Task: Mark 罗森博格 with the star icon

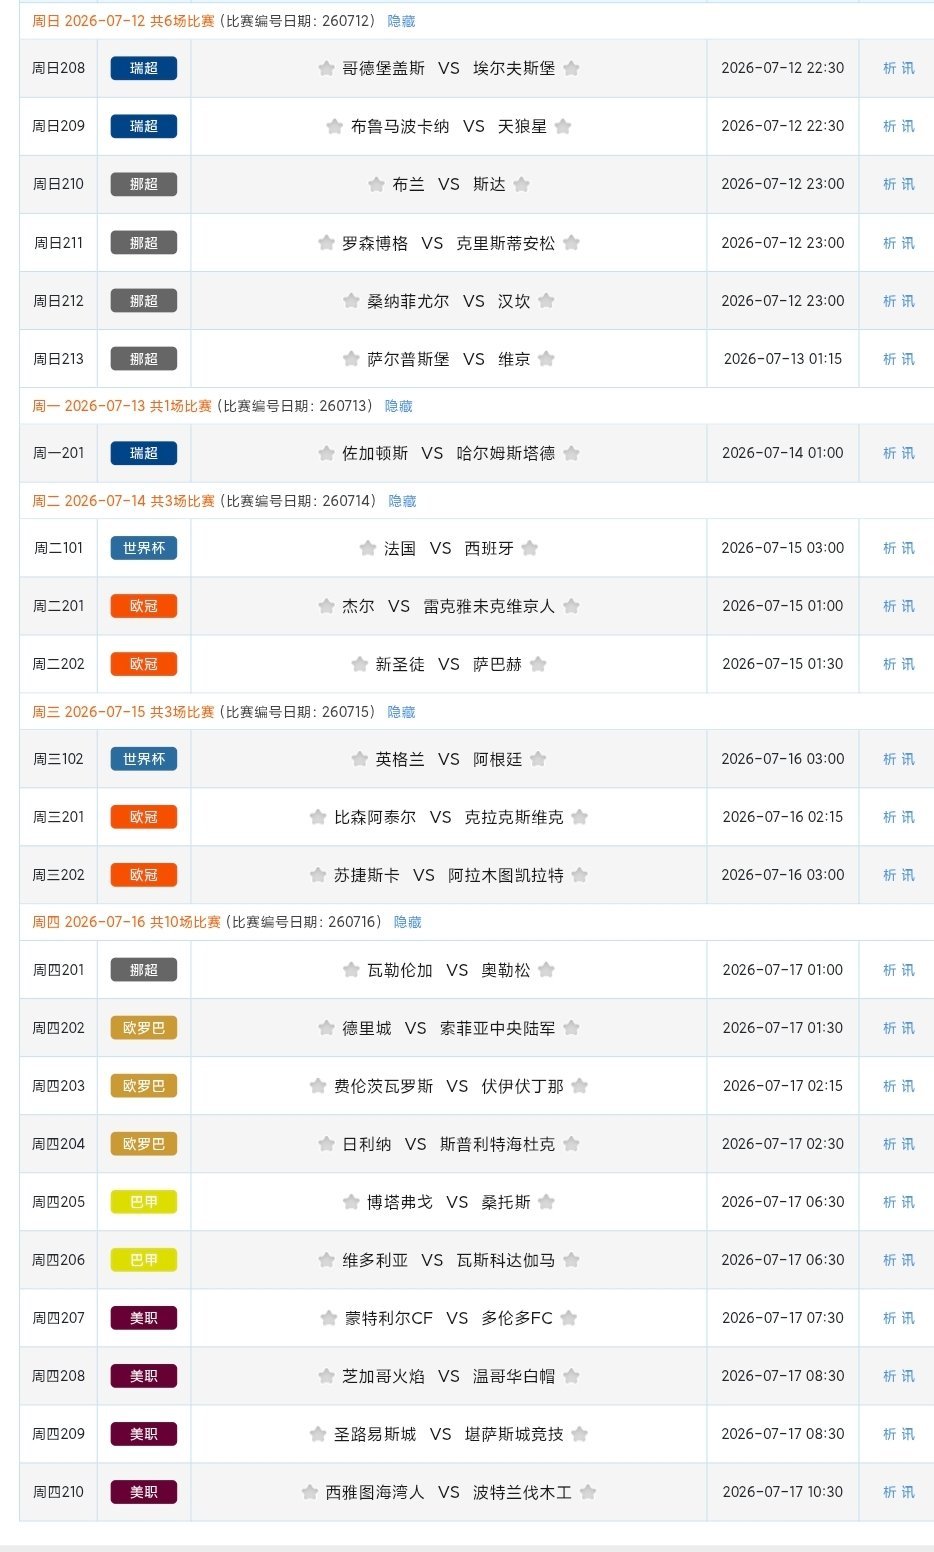Action: point(326,243)
